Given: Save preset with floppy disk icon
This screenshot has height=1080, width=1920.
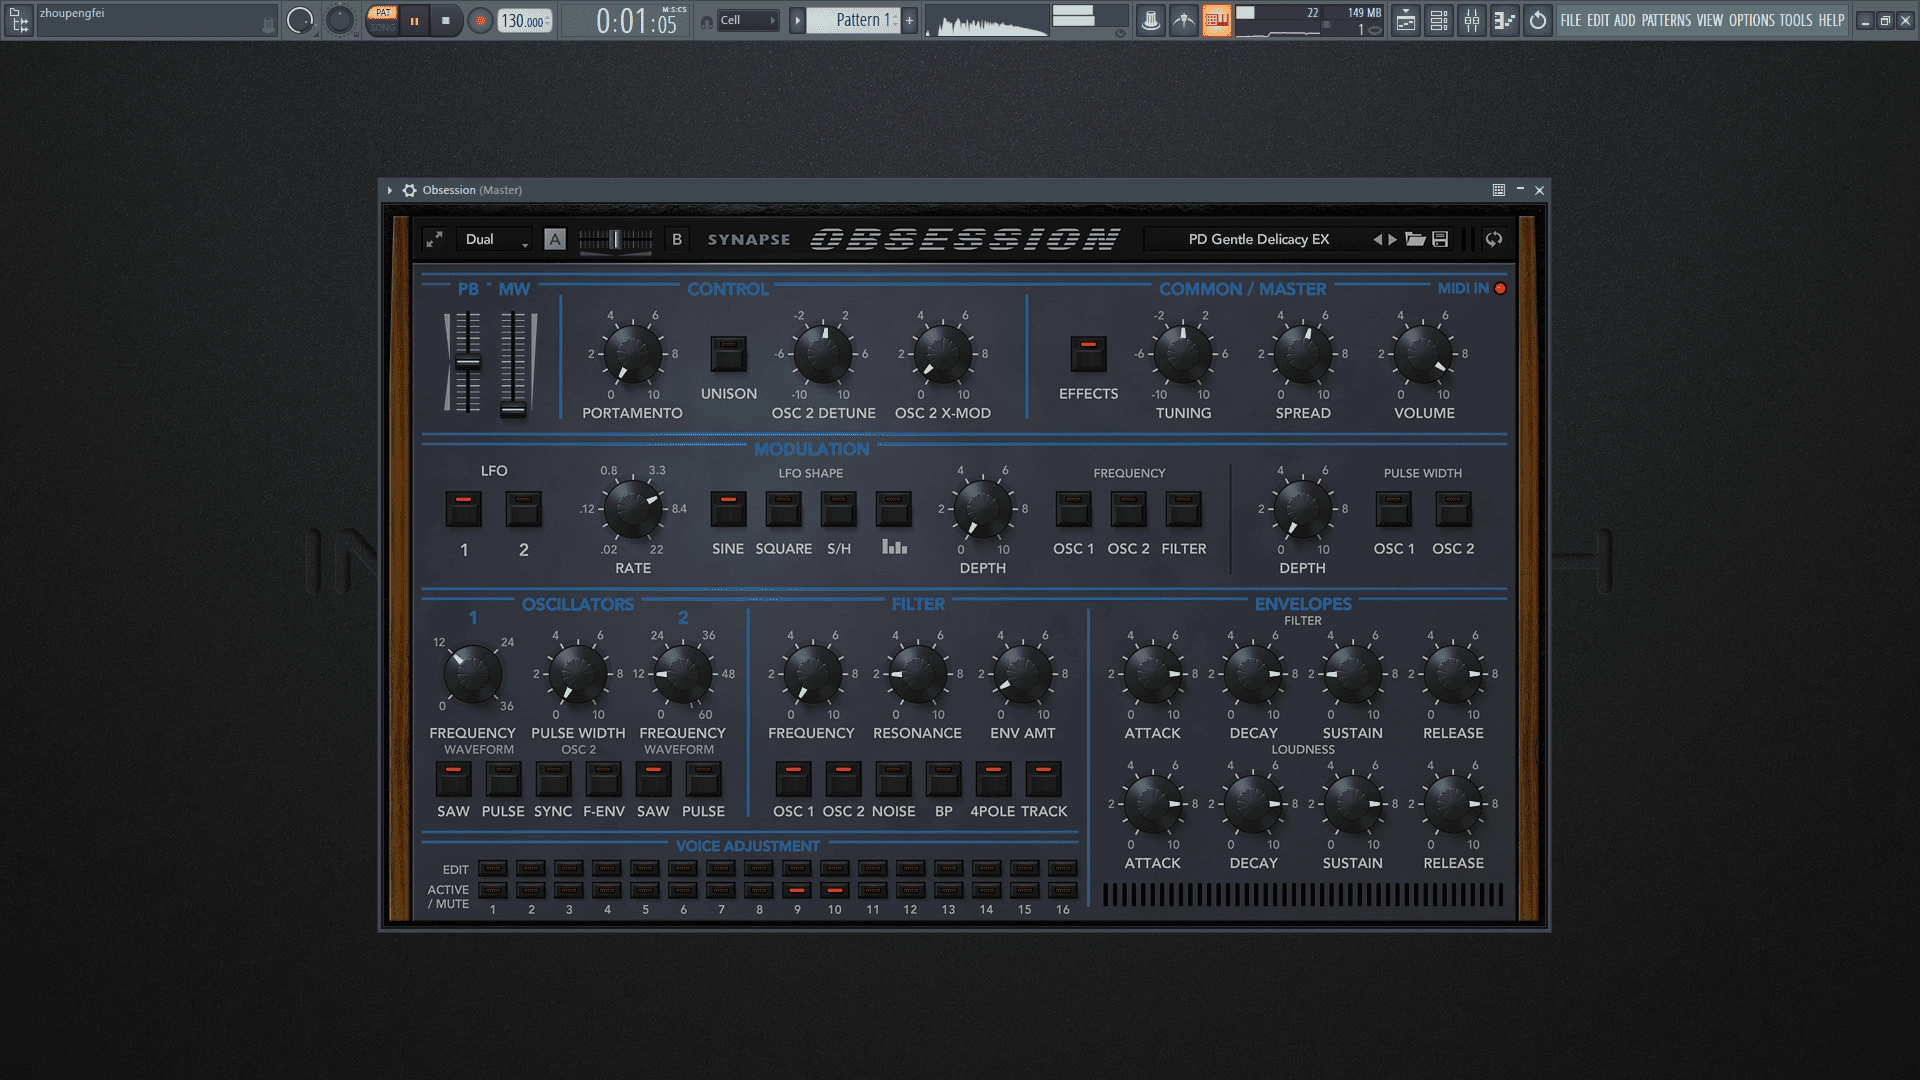Looking at the screenshot, I should click(x=1440, y=239).
